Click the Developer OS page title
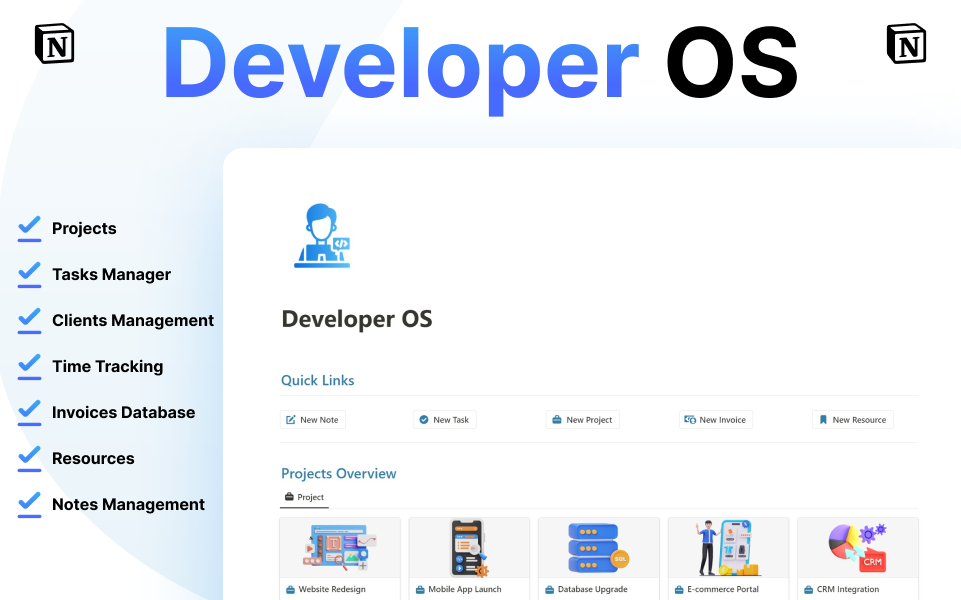The image size is (961, 600). point(357,319)
